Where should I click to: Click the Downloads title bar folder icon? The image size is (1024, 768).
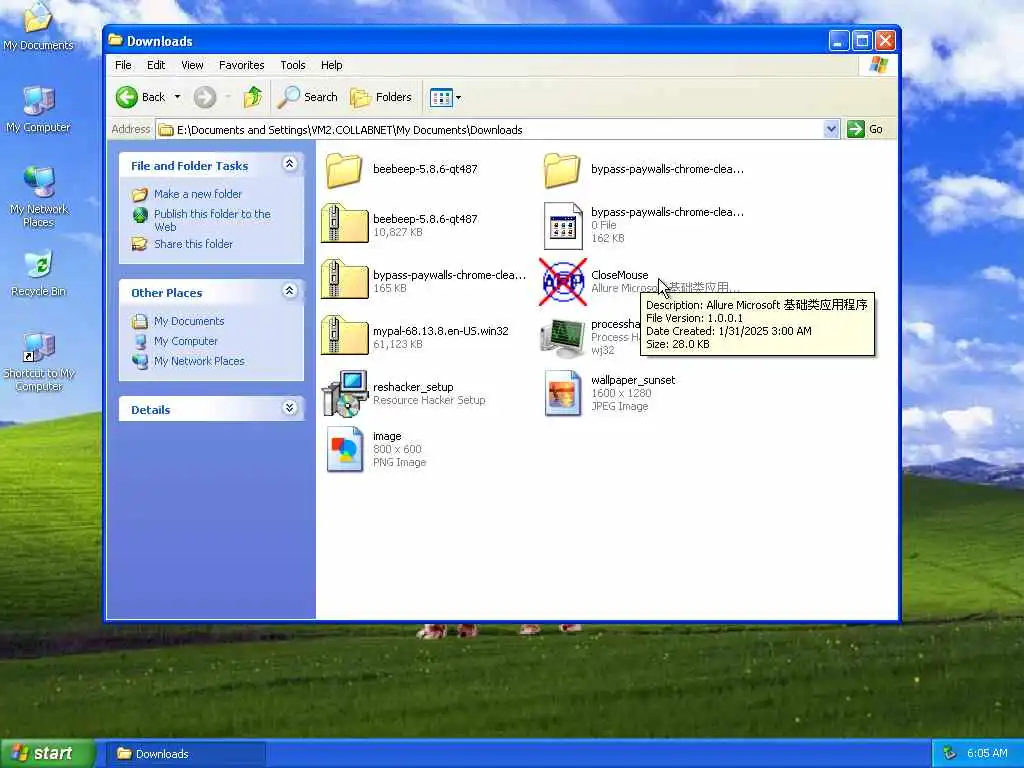(116, 40)
